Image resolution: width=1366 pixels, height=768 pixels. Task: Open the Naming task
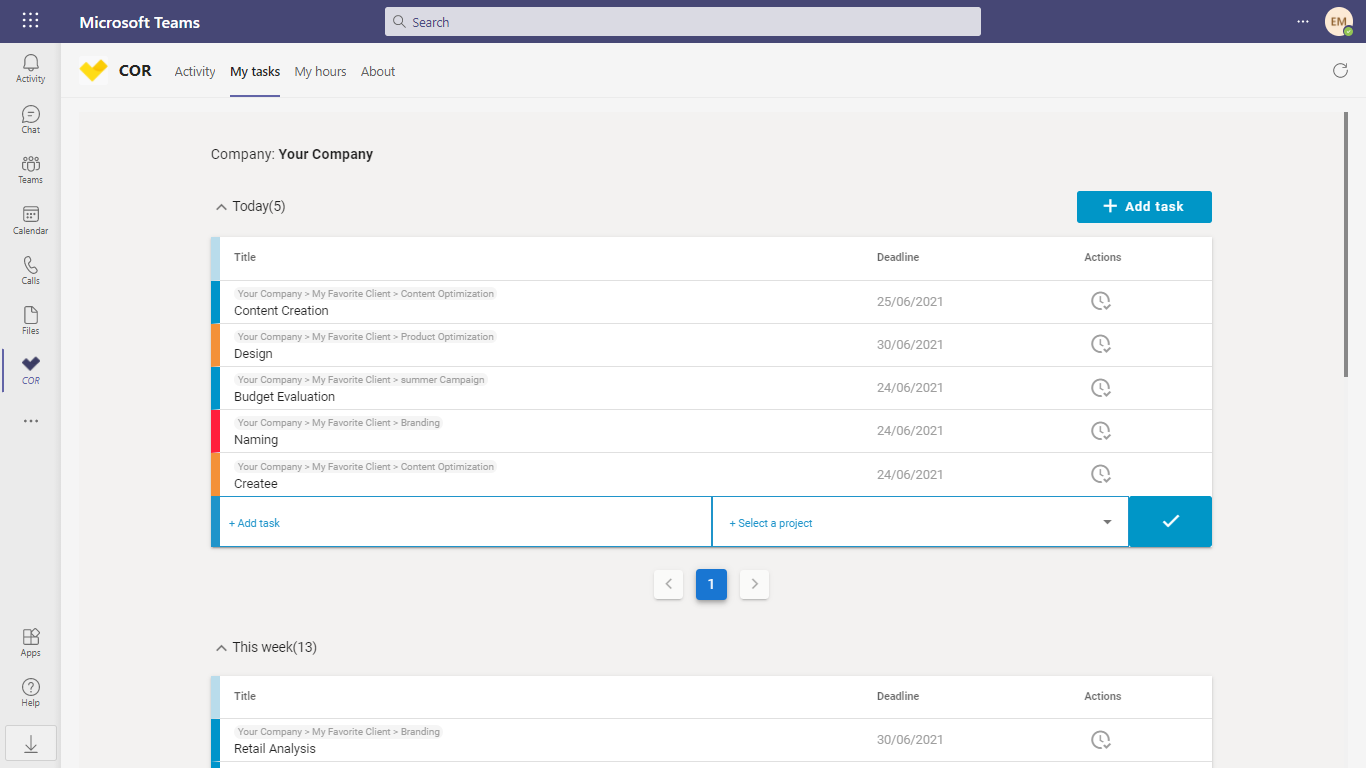[256, 440]
